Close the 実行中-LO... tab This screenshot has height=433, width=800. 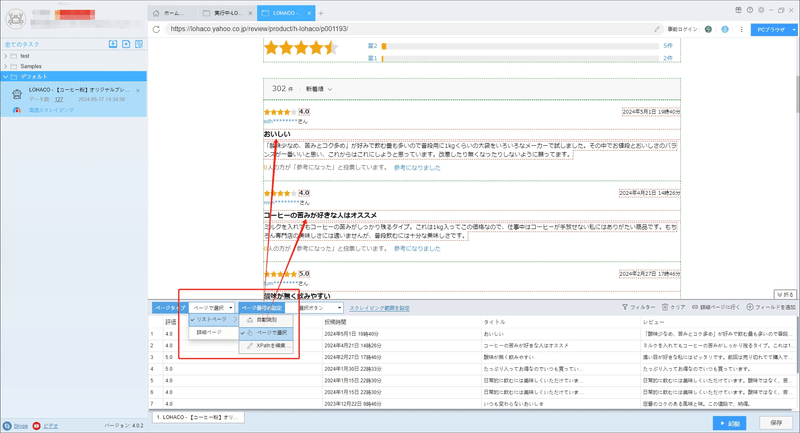tap(250, 13)
